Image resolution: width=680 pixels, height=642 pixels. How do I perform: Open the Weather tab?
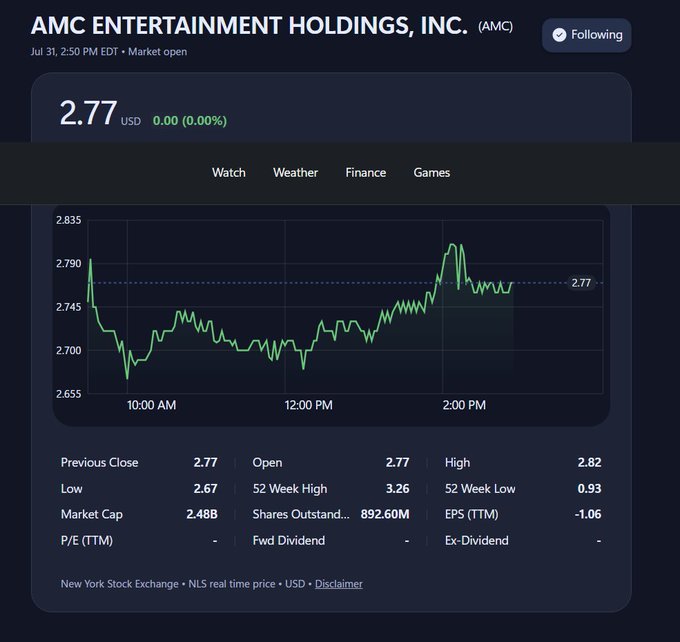pos(295,173)
